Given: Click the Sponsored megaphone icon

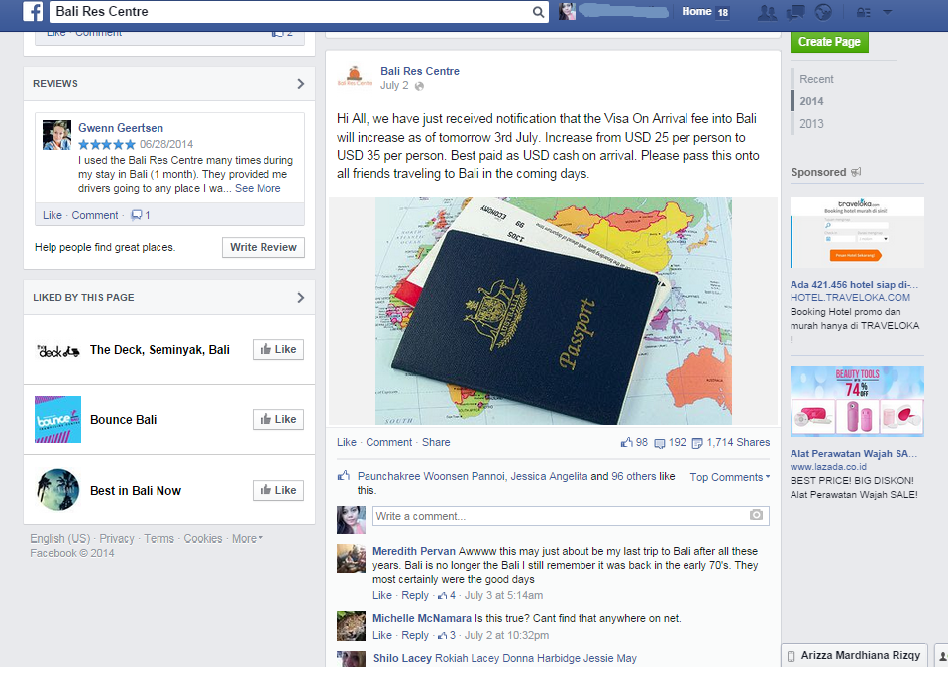Looking at the screenshot, I should (x=856, y=172).
